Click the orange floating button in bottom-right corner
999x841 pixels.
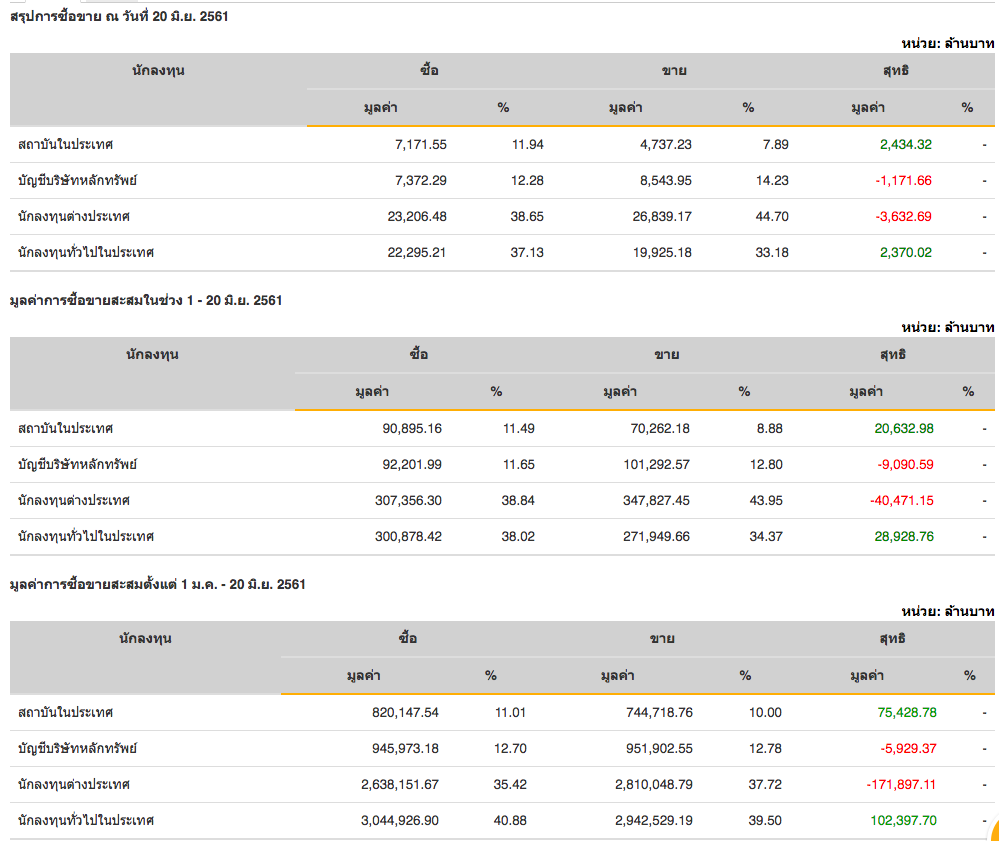(x=991, y=831)
